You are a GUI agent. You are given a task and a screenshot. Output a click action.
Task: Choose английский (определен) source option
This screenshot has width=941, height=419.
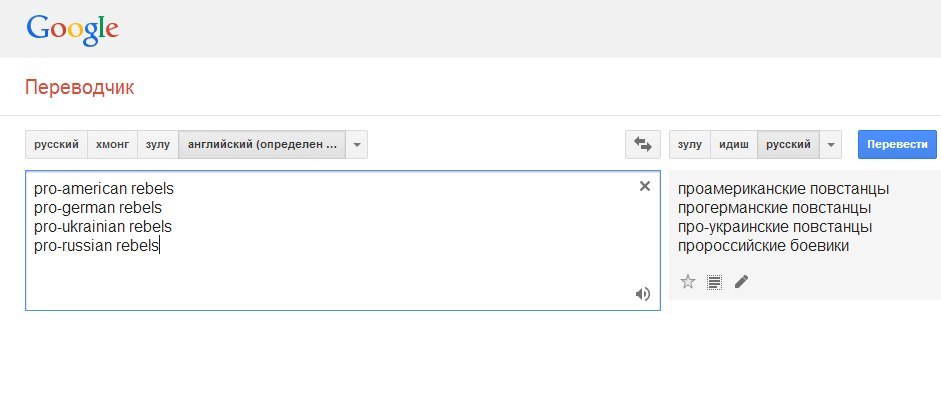[262, 145]
